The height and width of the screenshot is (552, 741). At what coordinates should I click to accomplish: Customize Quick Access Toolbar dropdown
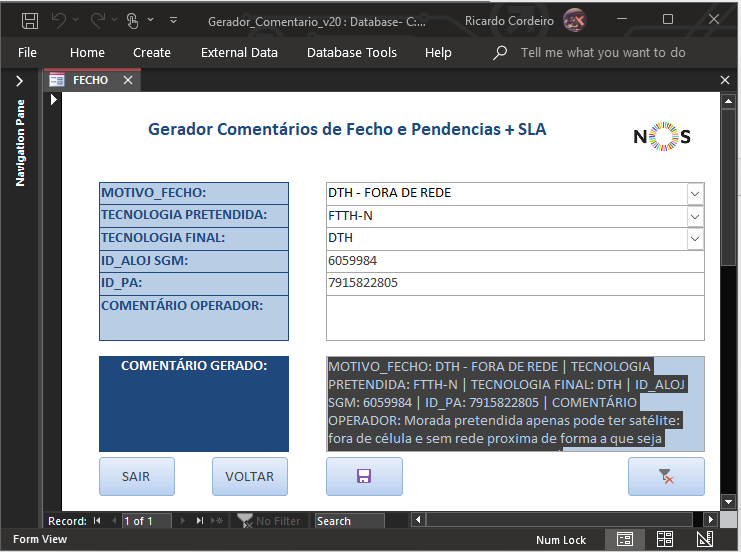pyautogui.click(x=173, y=20)
